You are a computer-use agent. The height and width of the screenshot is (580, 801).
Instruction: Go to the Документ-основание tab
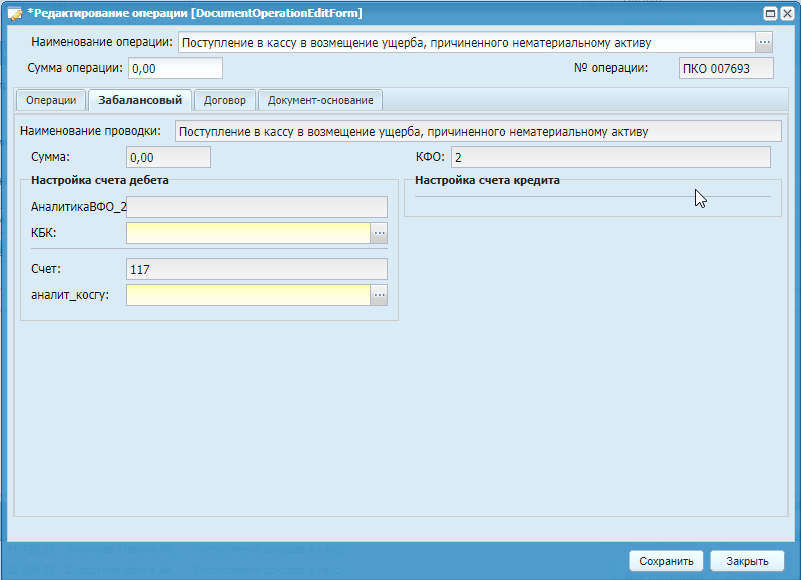click(x=320, y=100)
